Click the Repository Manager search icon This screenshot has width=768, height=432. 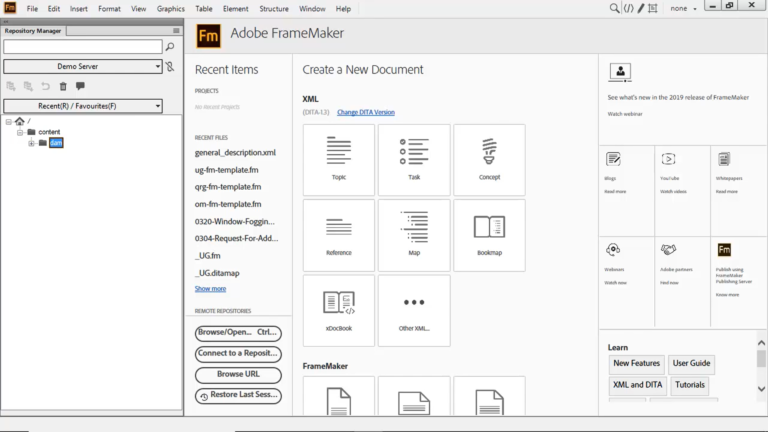click(x=170, y=47)
